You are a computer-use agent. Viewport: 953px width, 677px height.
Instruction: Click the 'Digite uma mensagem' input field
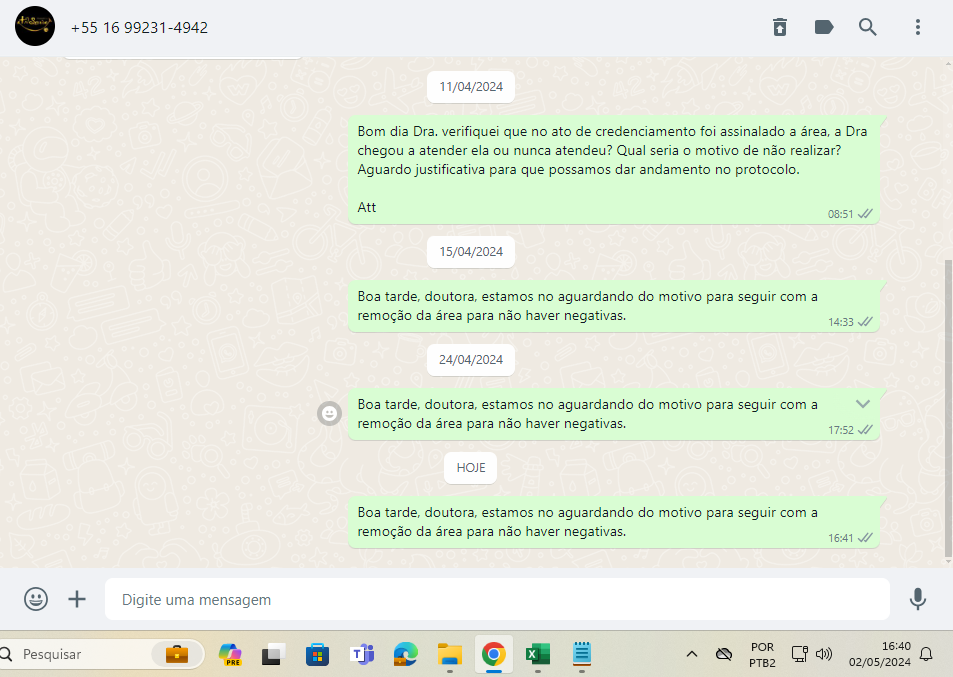click(497, 600)
